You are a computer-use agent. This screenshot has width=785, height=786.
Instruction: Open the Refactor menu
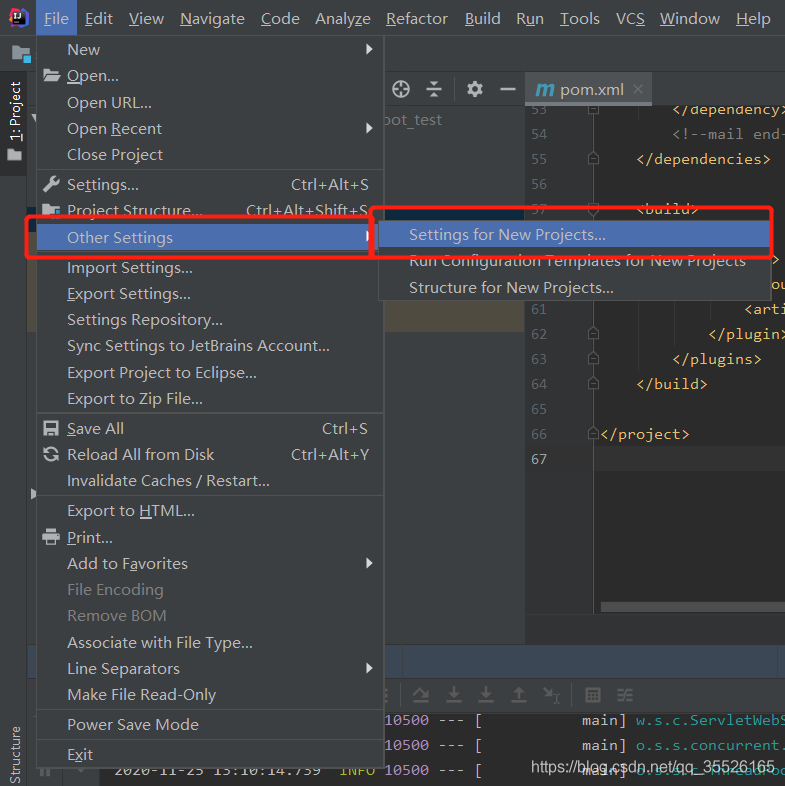(417, 19)
